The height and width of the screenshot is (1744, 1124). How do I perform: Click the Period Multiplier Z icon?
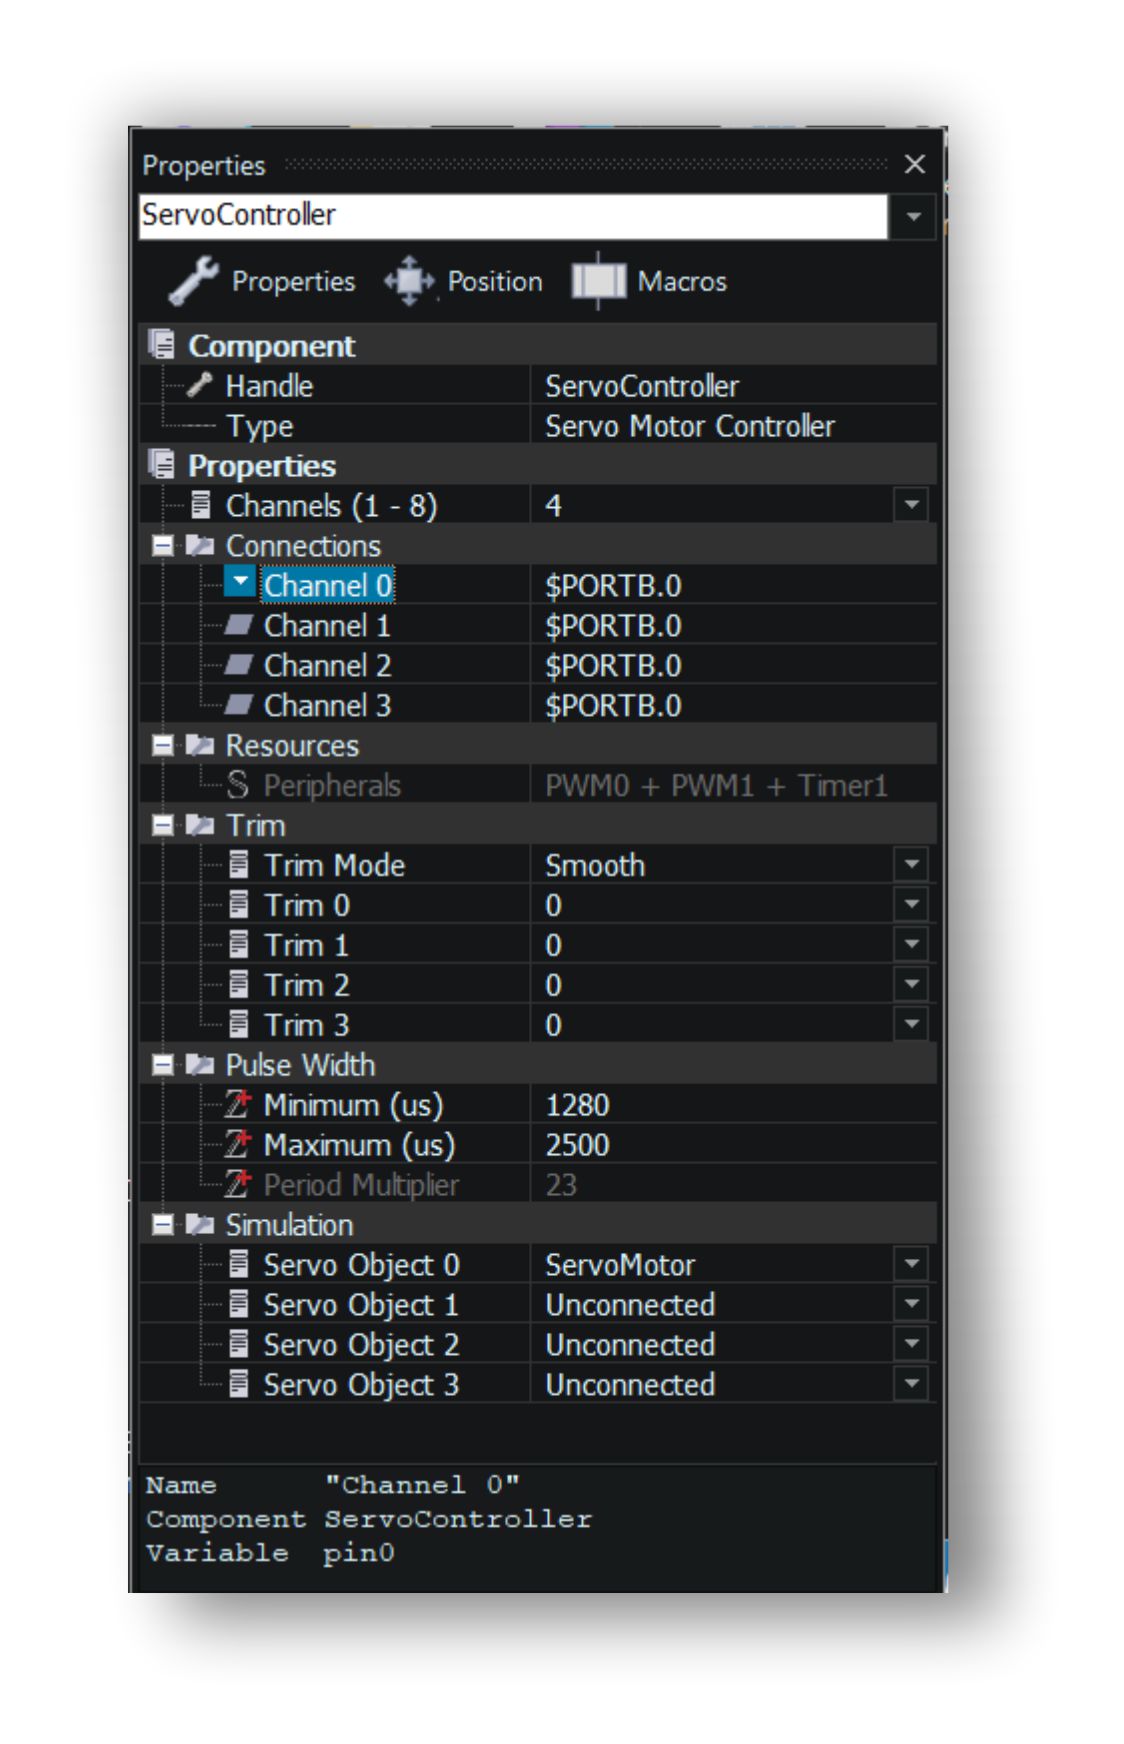pos(237,1184)
